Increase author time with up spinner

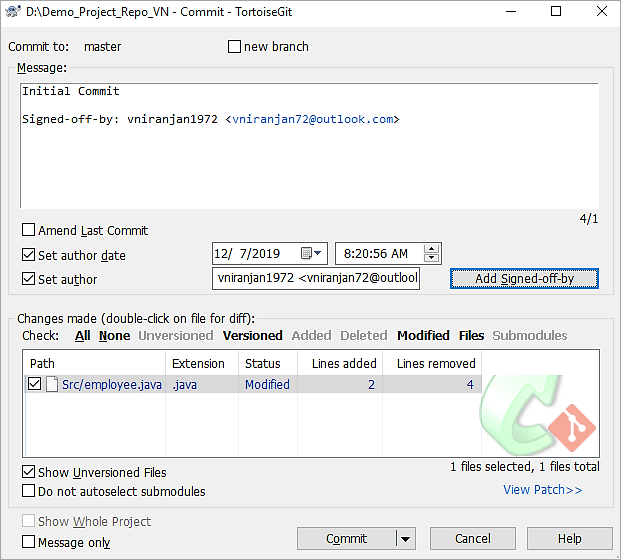[x=431, y=249]
